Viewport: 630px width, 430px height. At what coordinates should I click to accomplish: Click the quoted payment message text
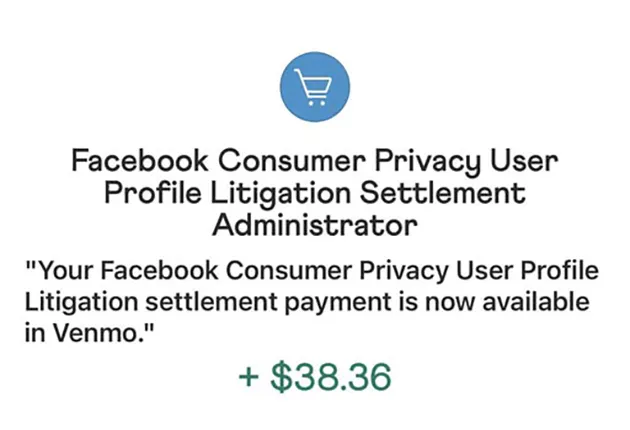click(x=310, y=302)
